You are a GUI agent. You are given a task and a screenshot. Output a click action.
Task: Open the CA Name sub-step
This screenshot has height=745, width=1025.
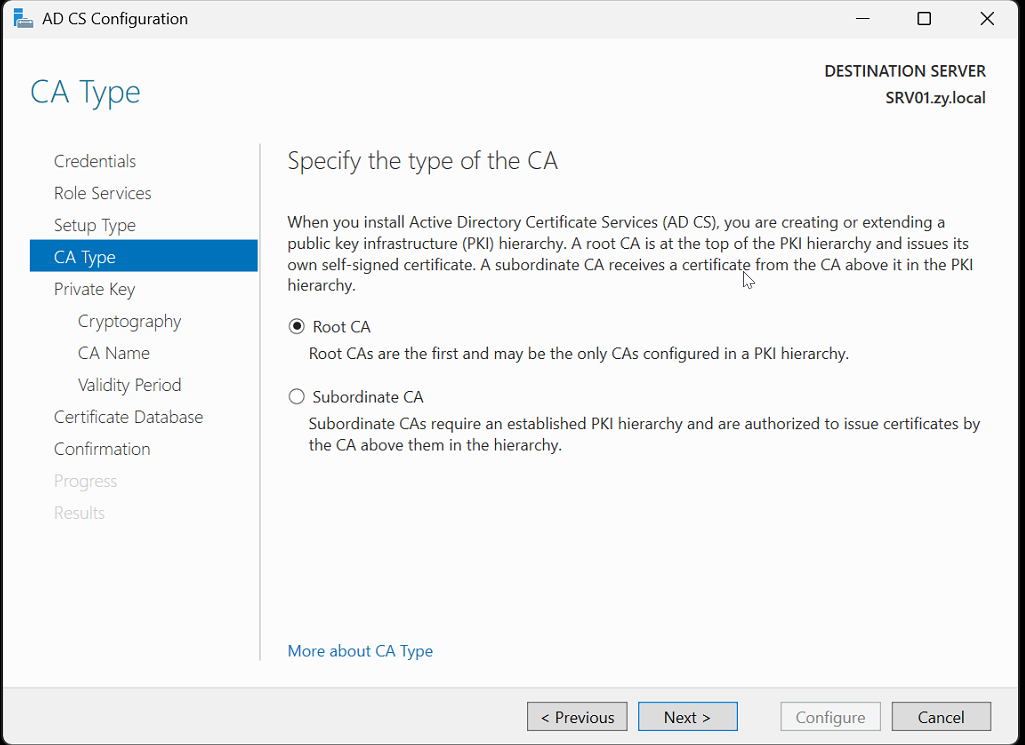coord(114,353)
